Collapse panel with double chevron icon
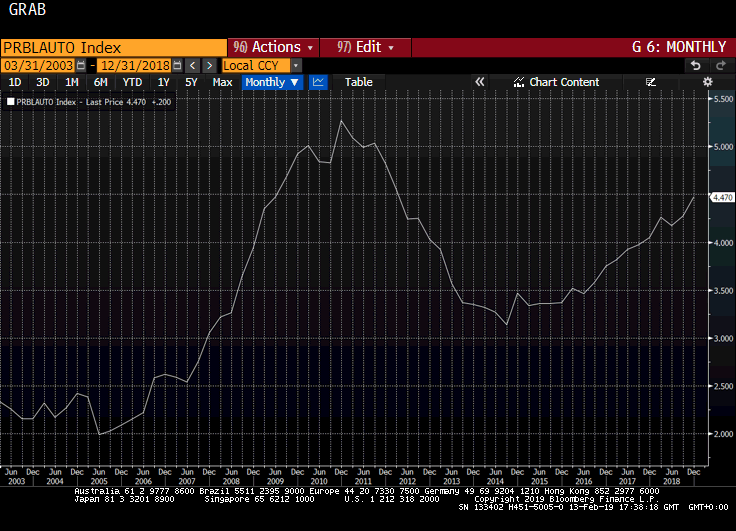This screenshot has height=531, width=736. coord(479,82)
